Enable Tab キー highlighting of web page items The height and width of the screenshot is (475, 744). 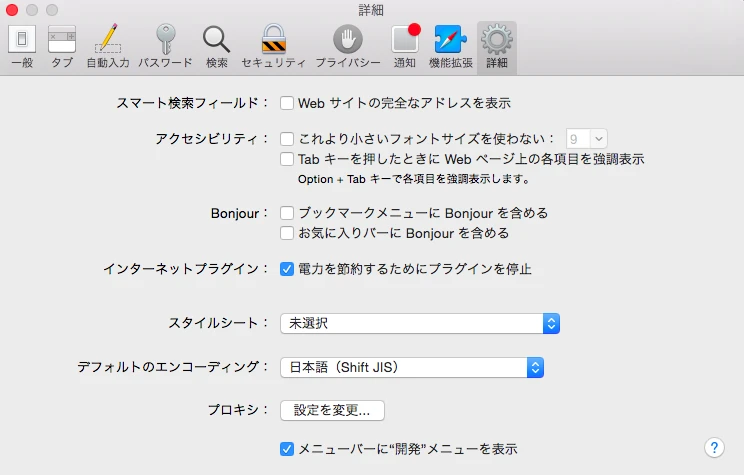tap(287, 159)
